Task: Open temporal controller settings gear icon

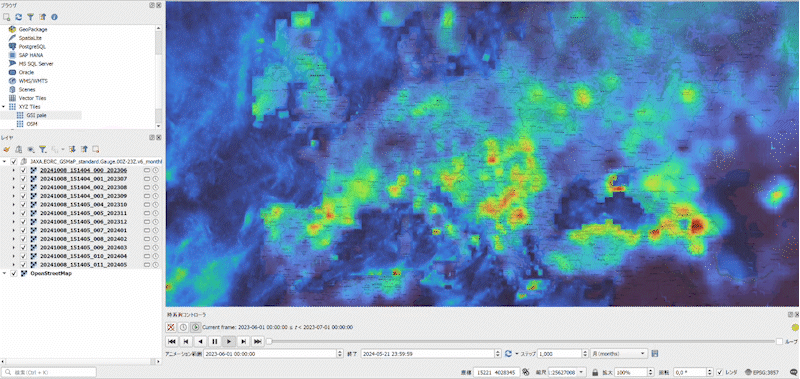Action: pos(794,327)
